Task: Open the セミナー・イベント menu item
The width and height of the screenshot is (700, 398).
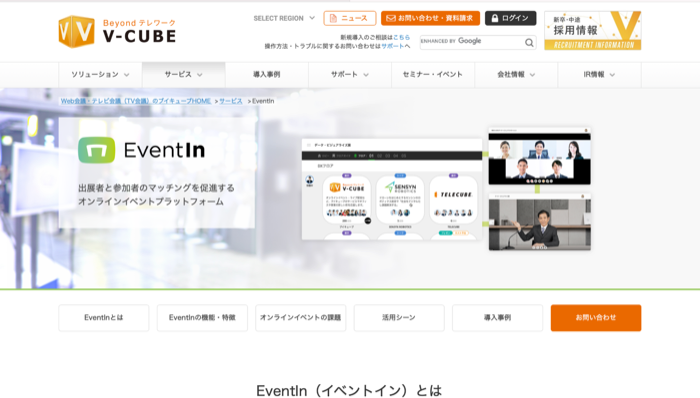Action: click(433, 75)
